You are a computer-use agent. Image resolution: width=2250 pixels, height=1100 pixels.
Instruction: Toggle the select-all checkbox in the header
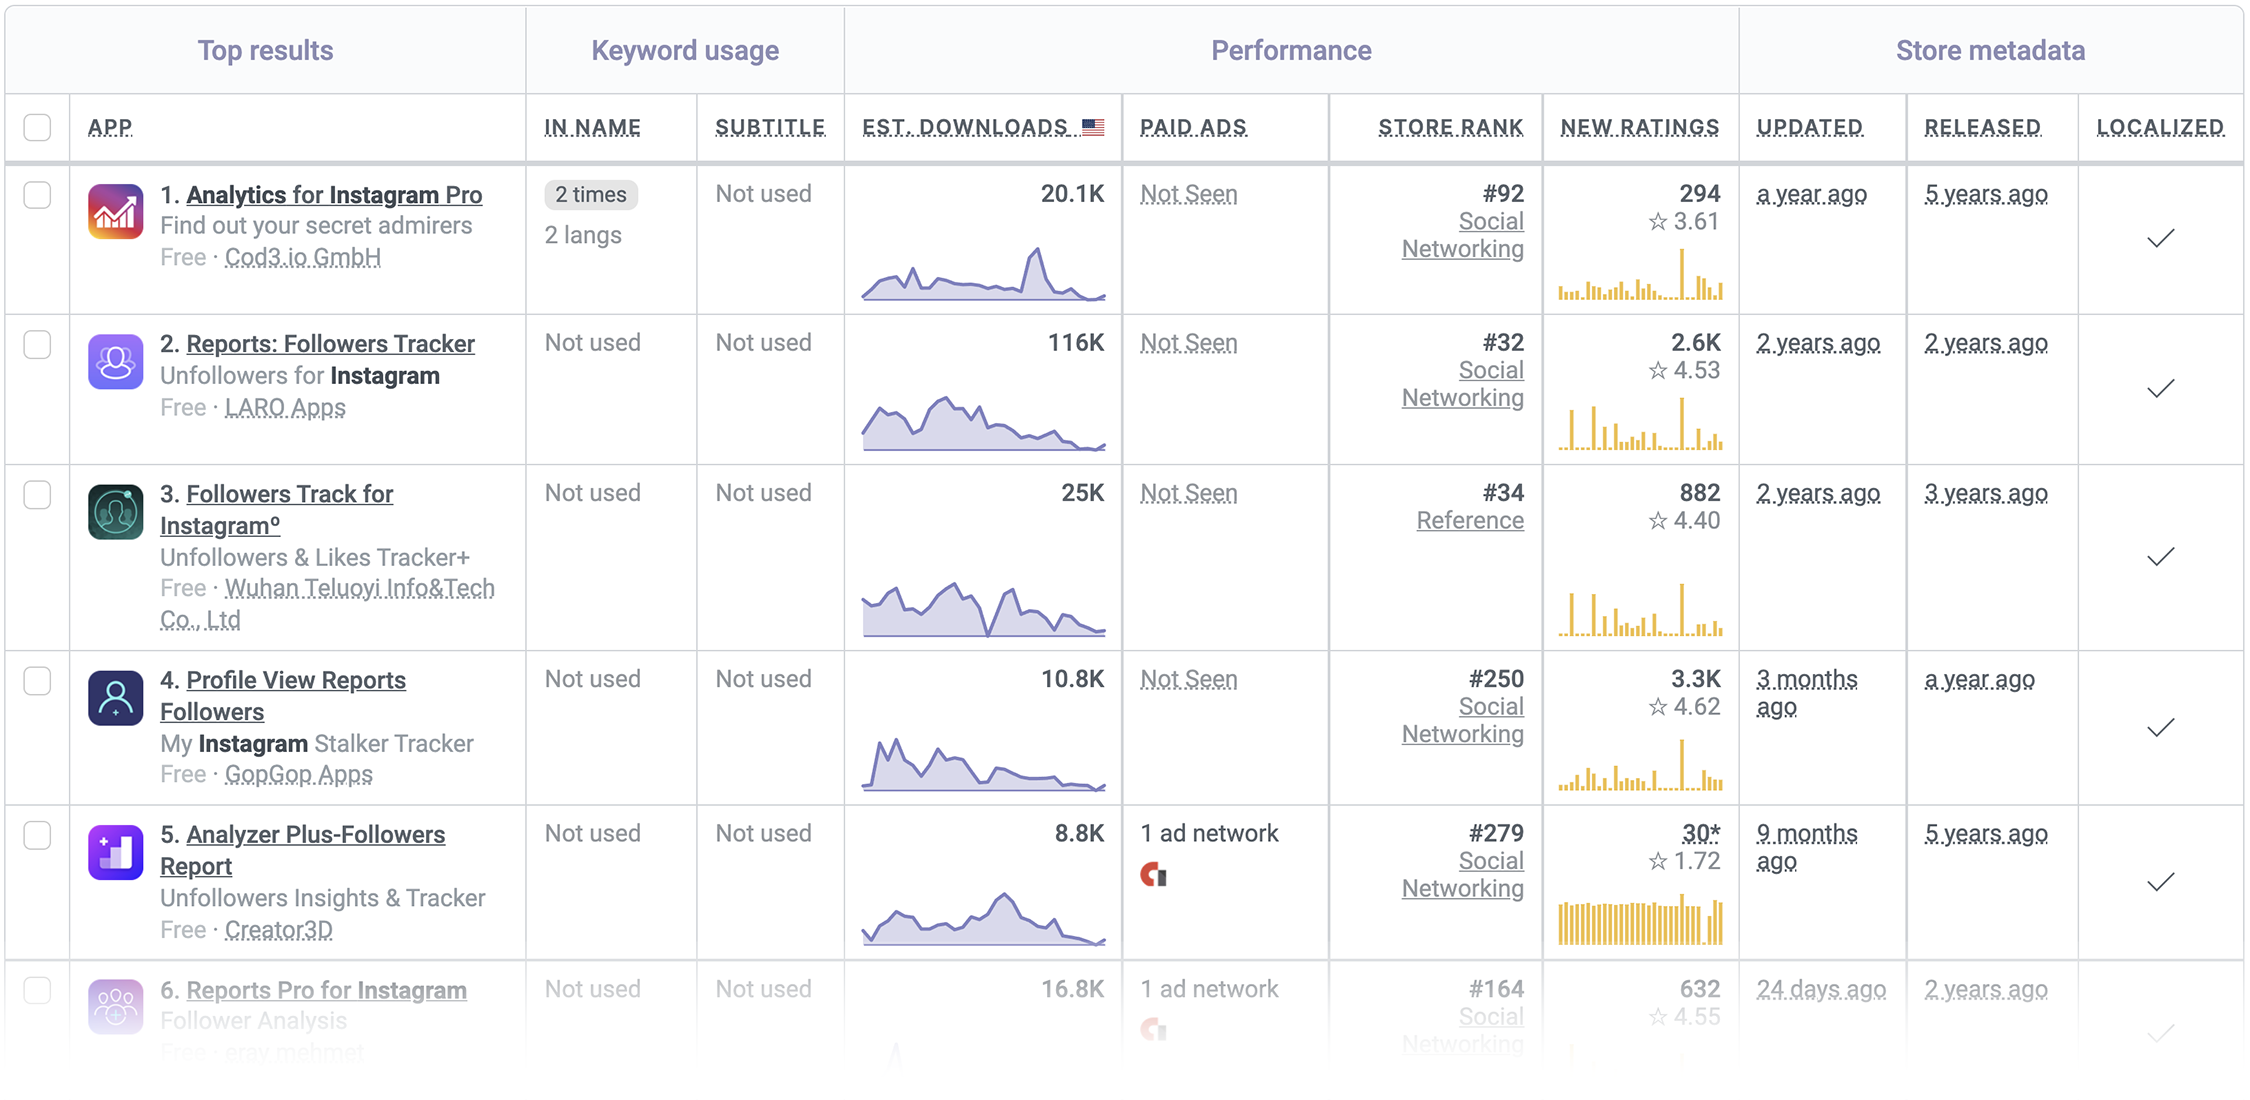[x=37, y=126]
